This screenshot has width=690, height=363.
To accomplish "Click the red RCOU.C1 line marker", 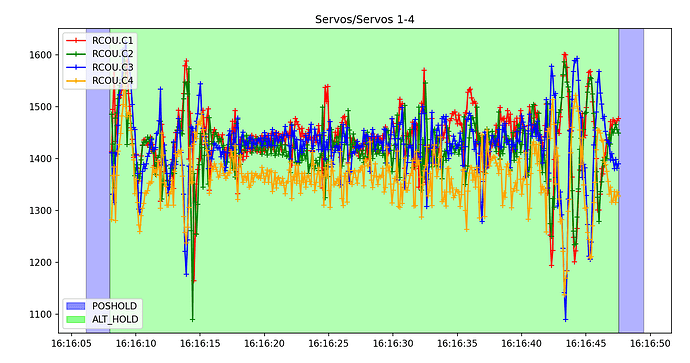I will (x=76, y=40).
